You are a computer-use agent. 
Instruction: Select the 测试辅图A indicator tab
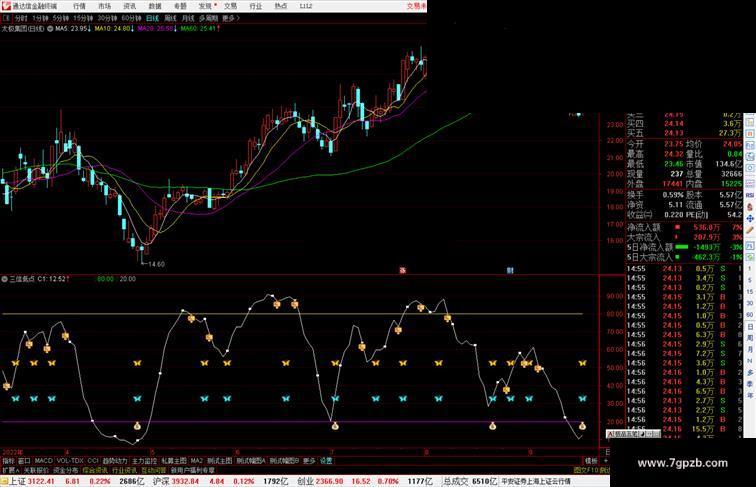coord(251,461)
